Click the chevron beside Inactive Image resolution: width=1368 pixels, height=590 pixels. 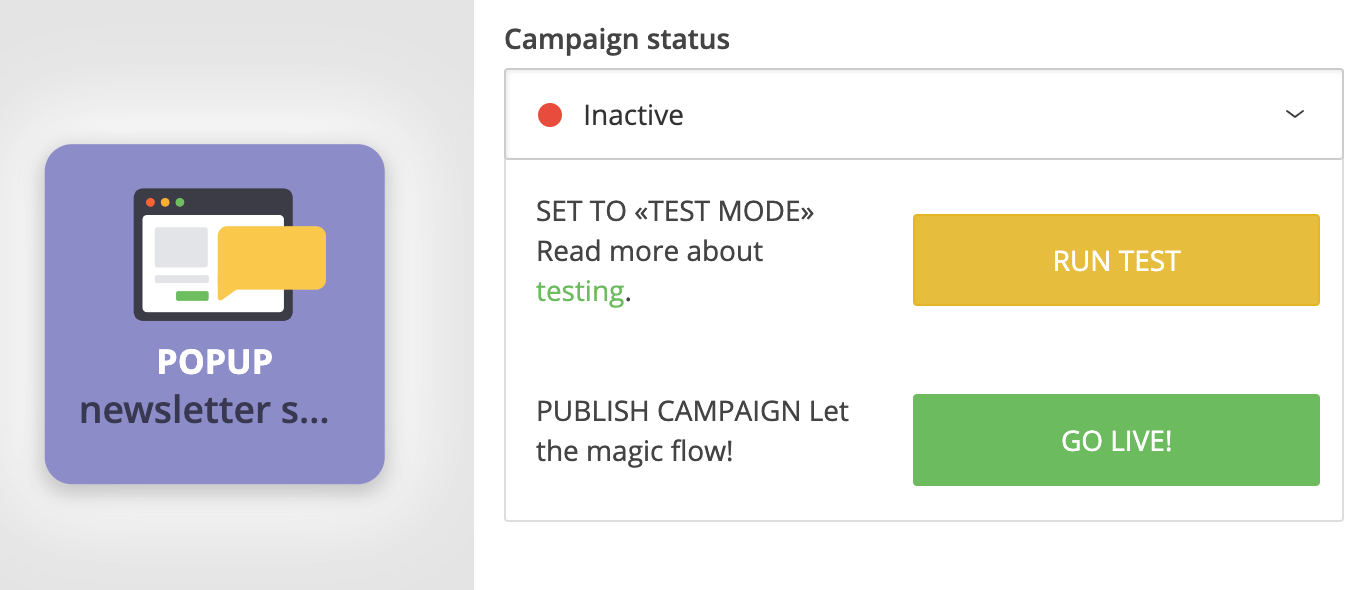pyautogui.click(x=1295, y=114)
